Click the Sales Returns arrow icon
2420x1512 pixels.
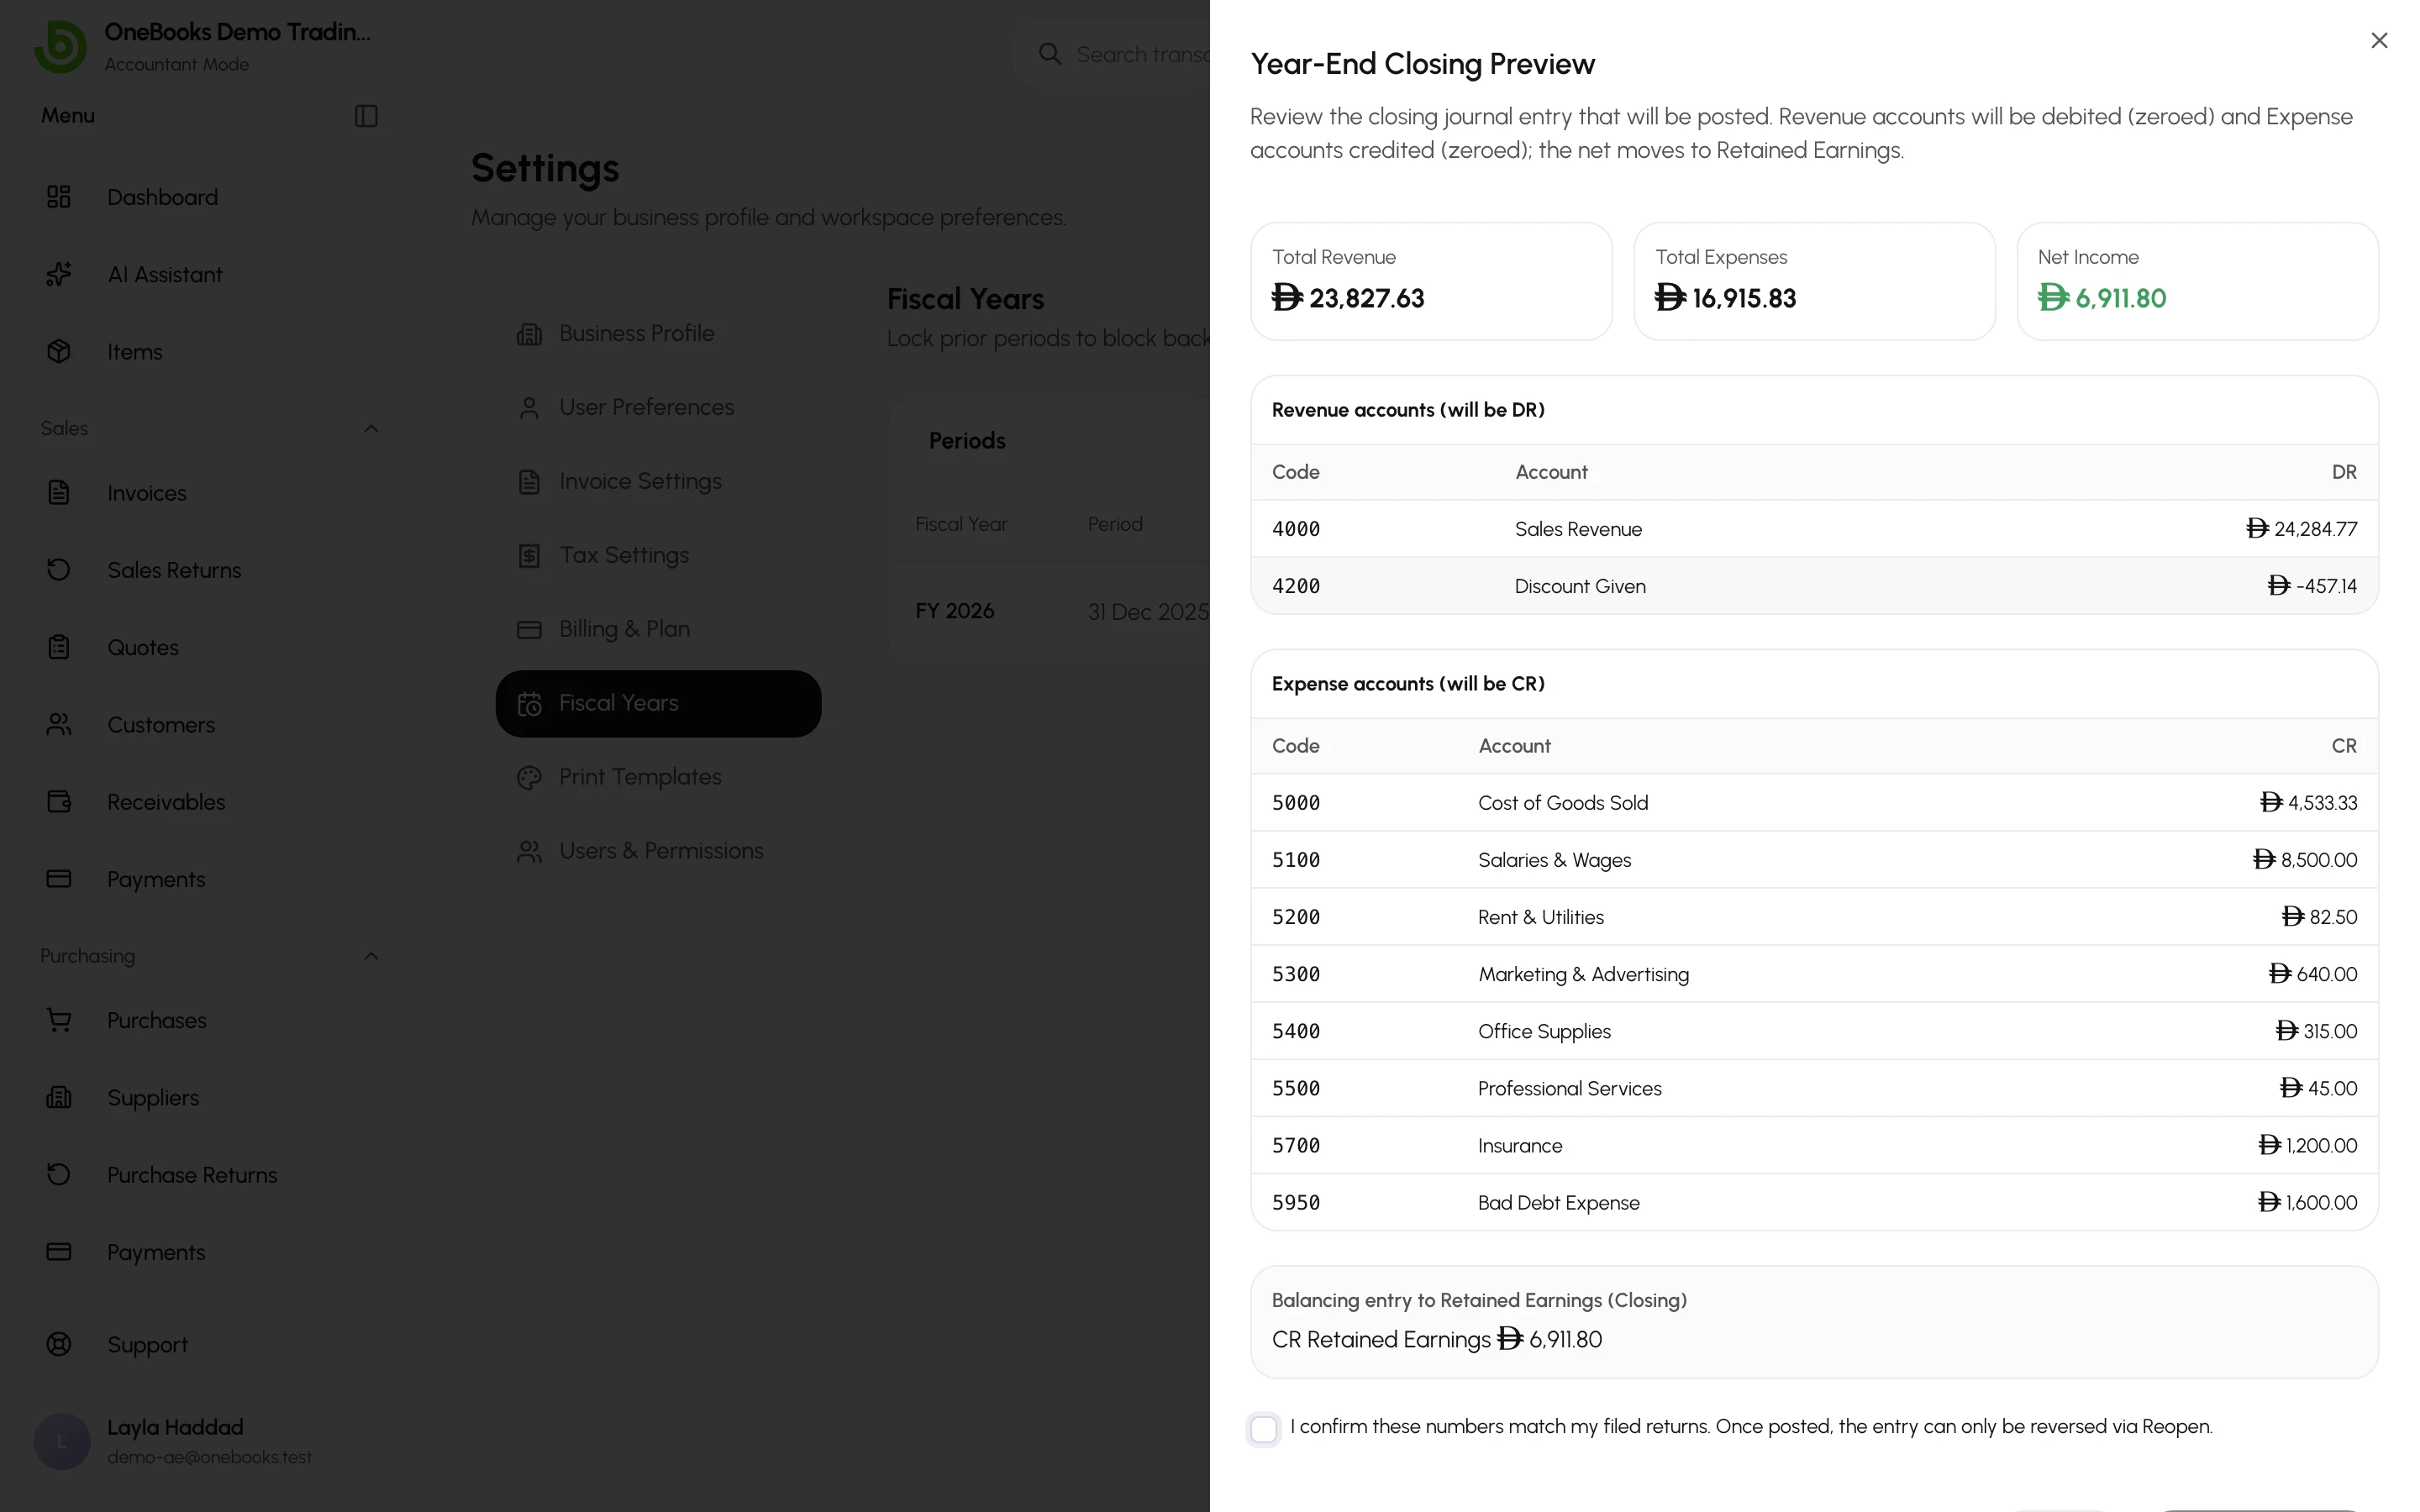click(59, 570)
